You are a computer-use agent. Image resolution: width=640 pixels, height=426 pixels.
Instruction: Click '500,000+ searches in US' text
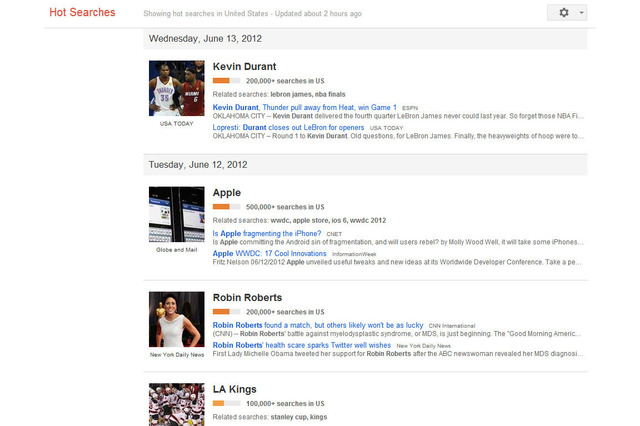[x=285, y=207]
